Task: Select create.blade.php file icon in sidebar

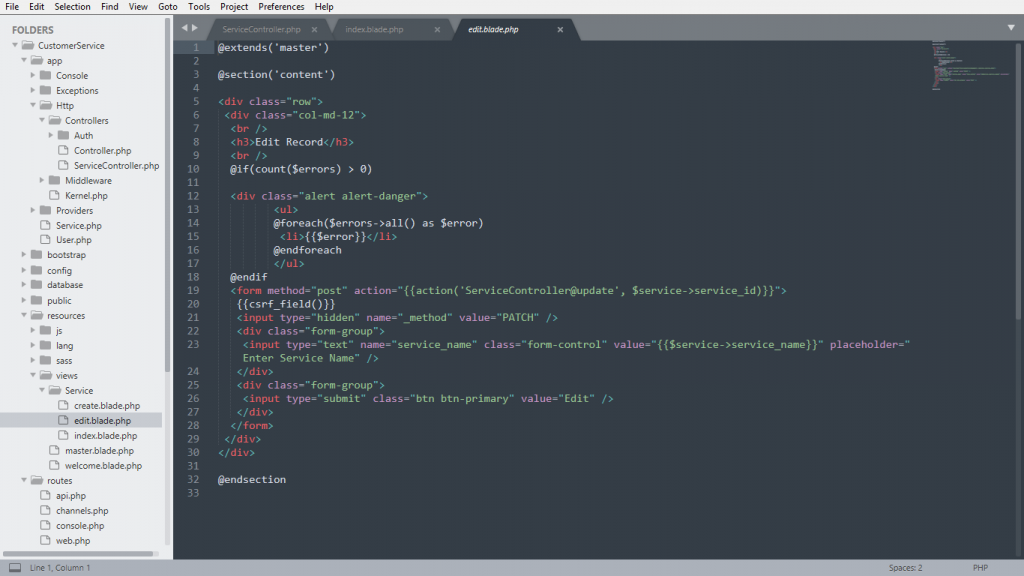Action: tap(64, 406)
